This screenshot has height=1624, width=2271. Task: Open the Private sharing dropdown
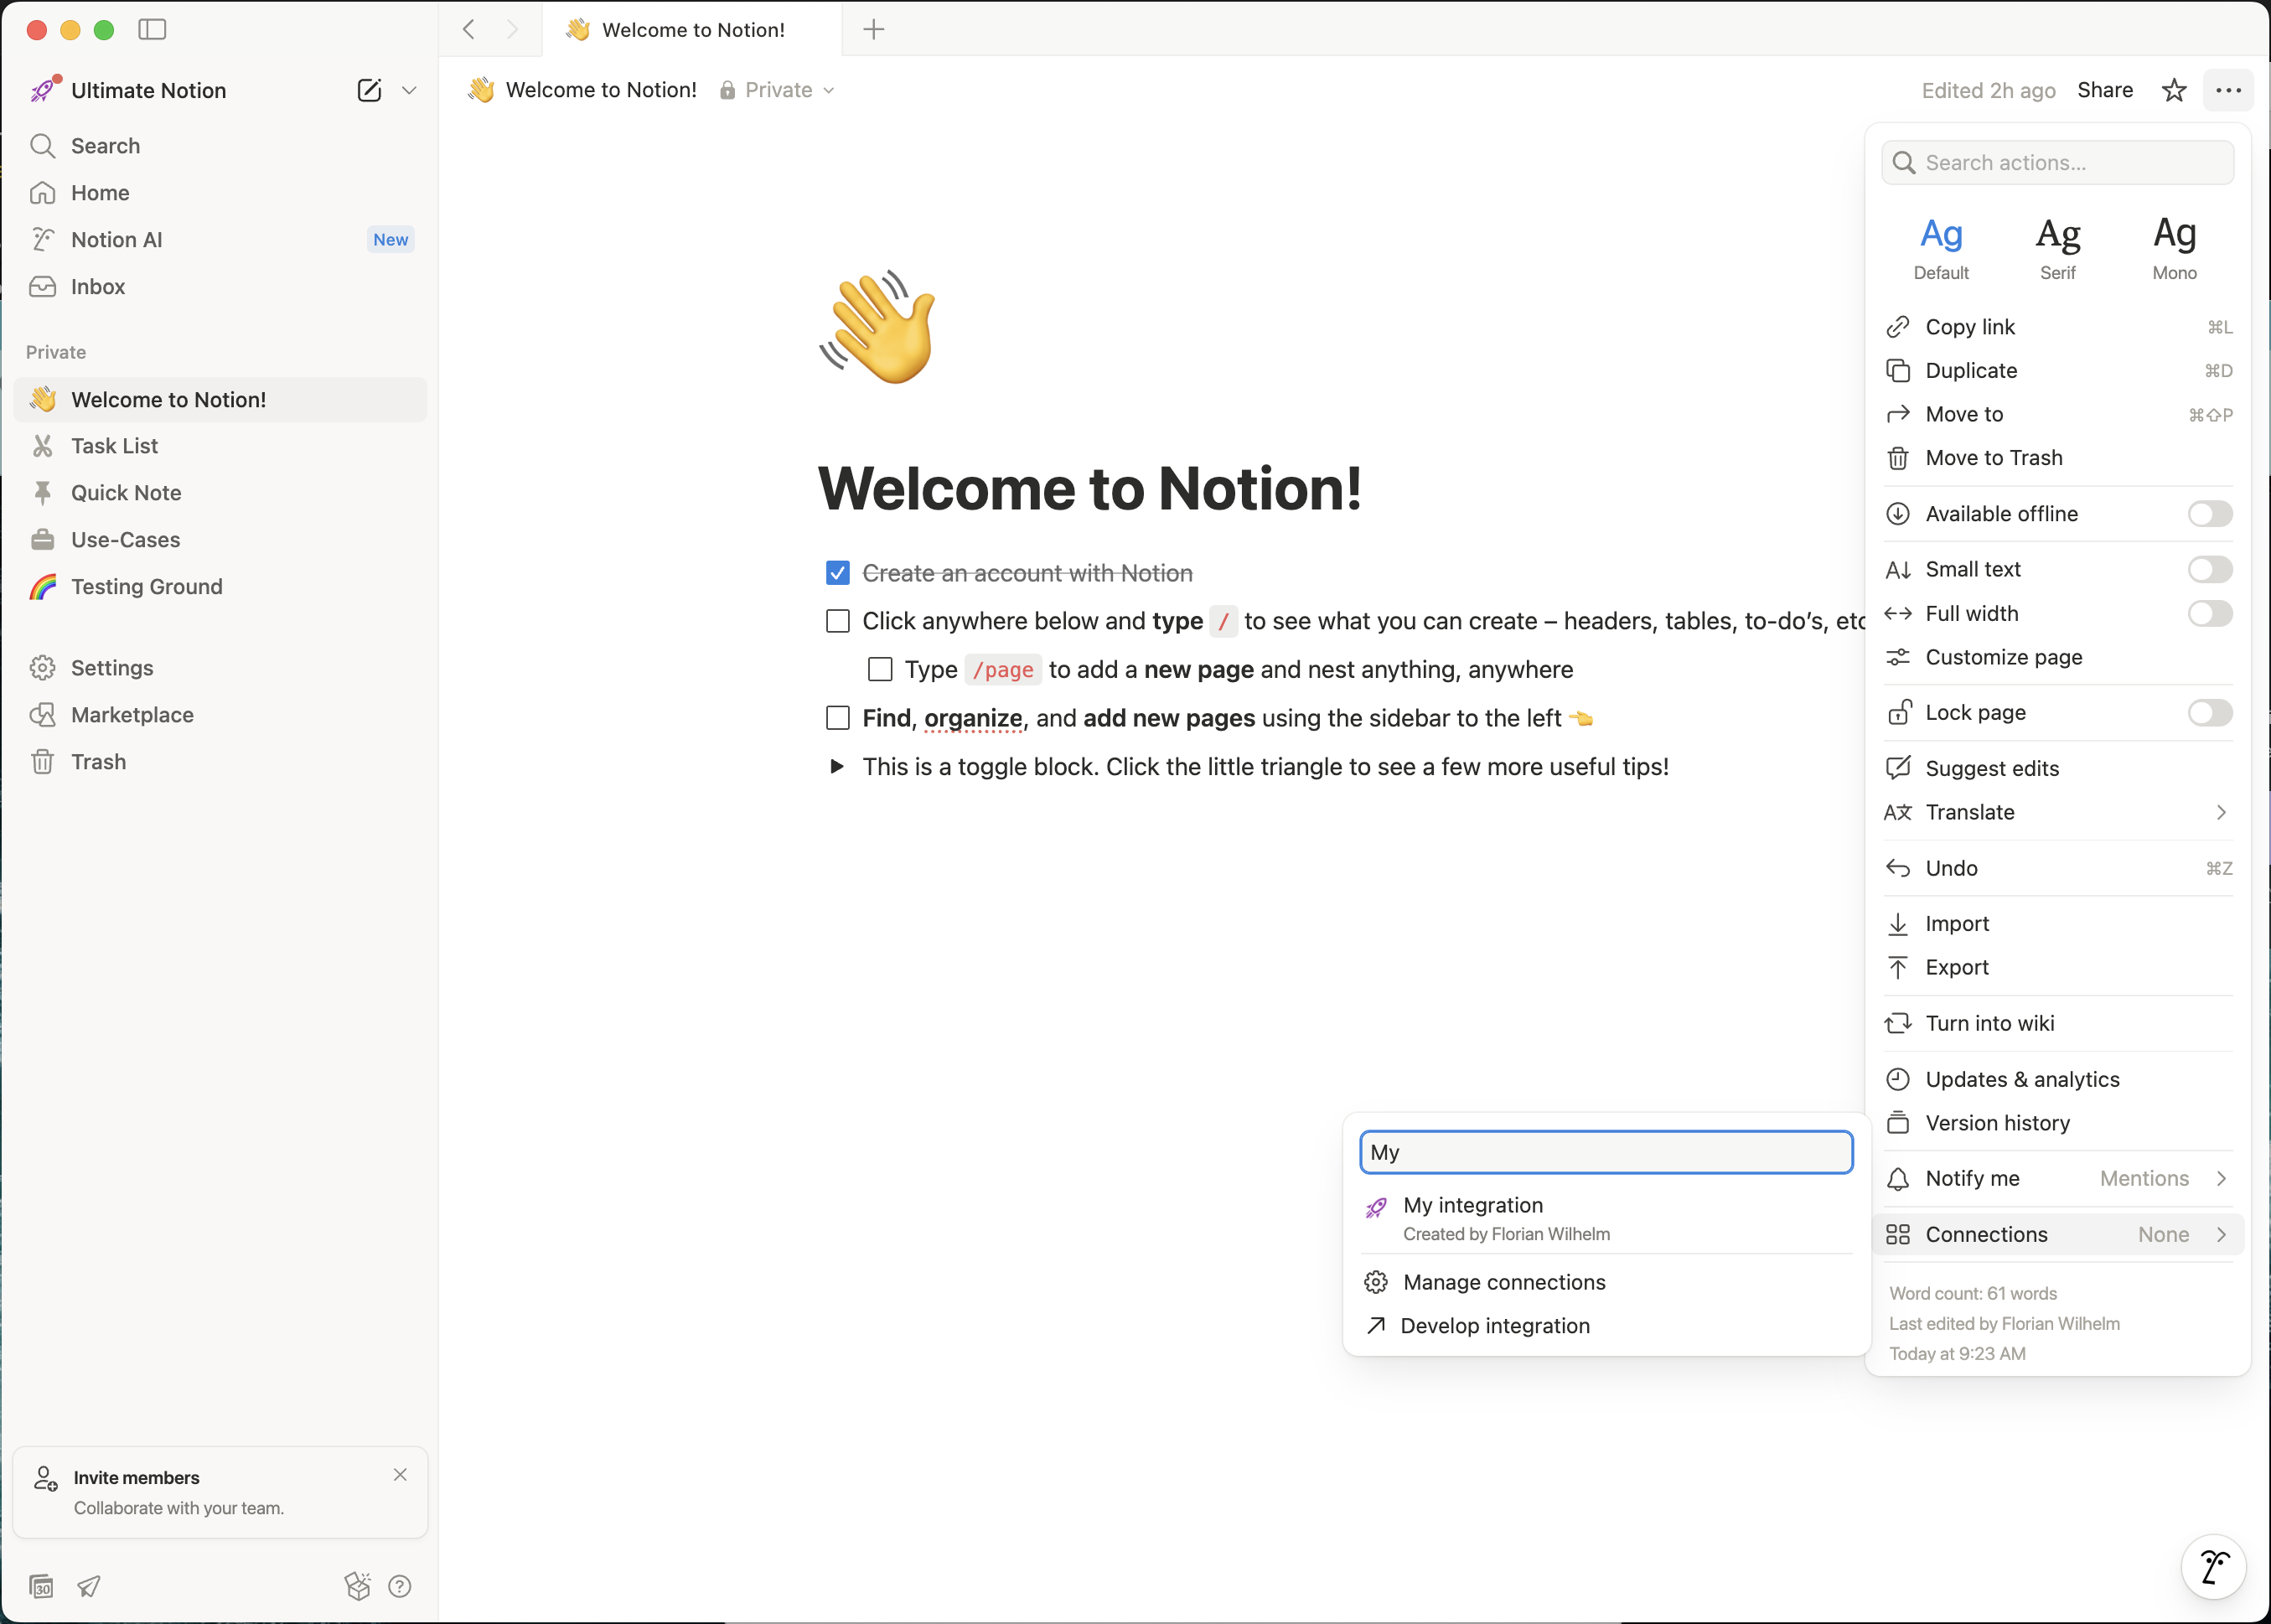point(777,90)
